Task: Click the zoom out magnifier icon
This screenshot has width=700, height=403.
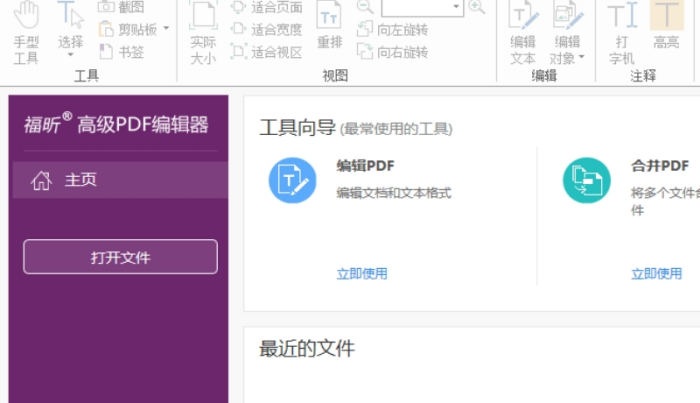Action: [x=365, y=6]
